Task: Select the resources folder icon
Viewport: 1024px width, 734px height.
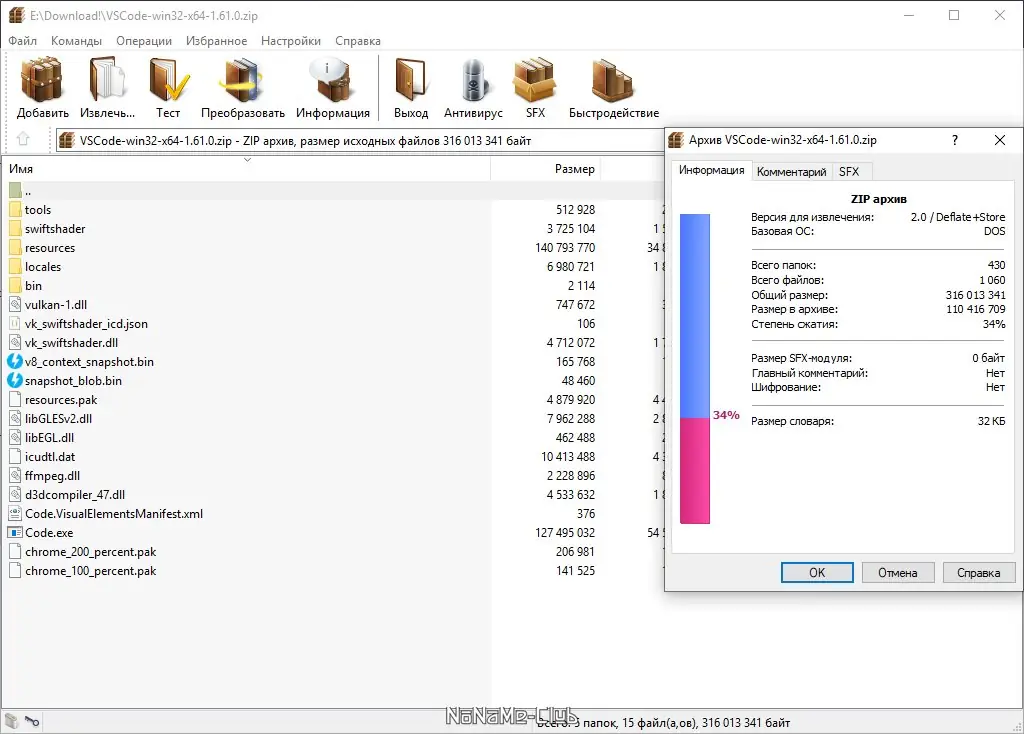Action: tap(16, 247)
